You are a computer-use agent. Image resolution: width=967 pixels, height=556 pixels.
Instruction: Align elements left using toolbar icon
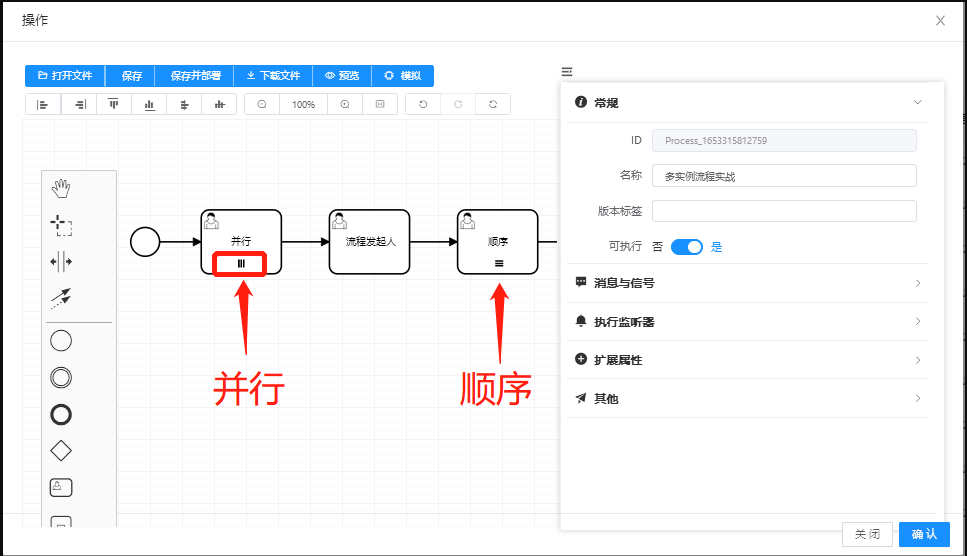43,104
